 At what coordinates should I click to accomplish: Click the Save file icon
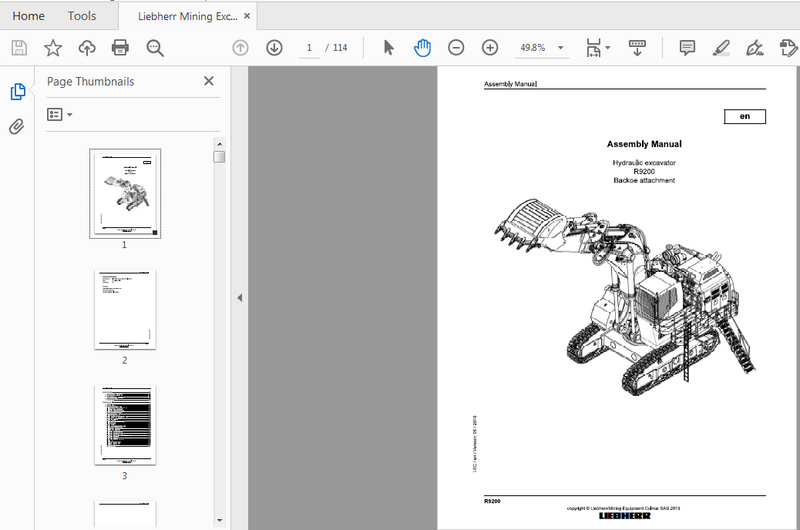coord(19,47)
